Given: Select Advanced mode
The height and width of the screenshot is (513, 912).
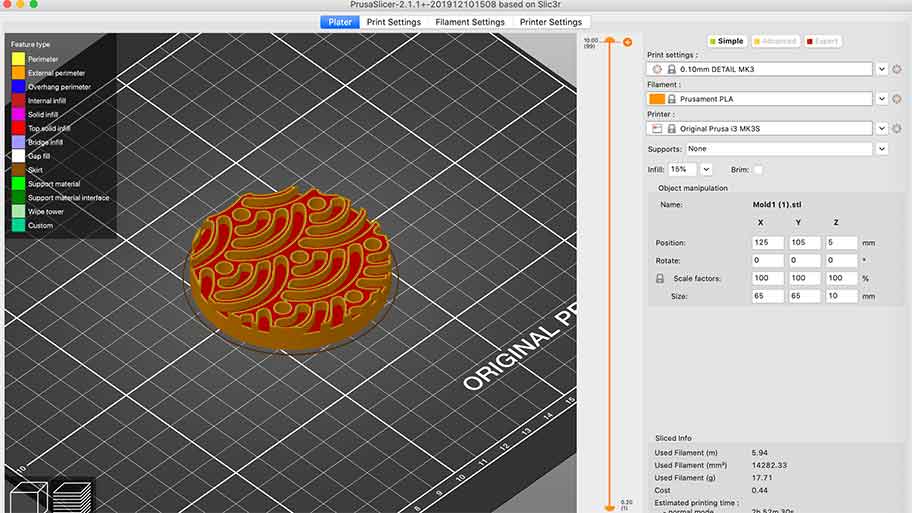Looking at the screenshot, I should click(x=775, y=41).
